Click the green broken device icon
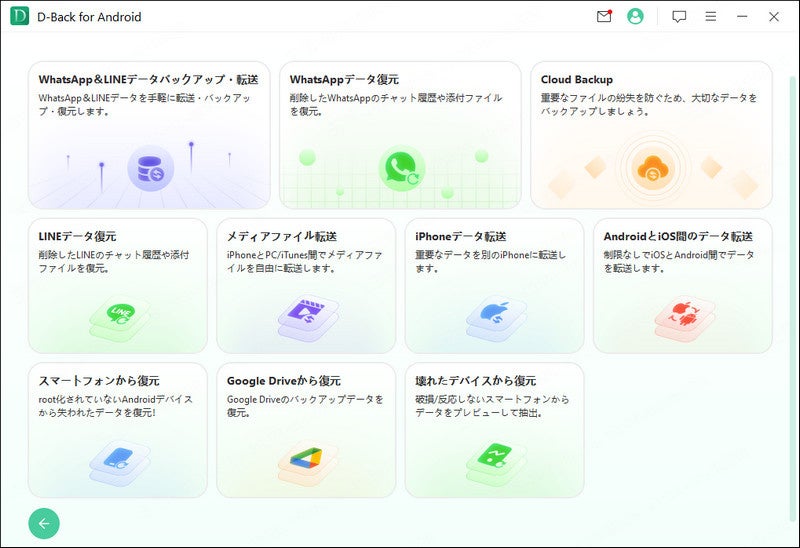Viewport: 800px width, 548px height. (496, 463)
